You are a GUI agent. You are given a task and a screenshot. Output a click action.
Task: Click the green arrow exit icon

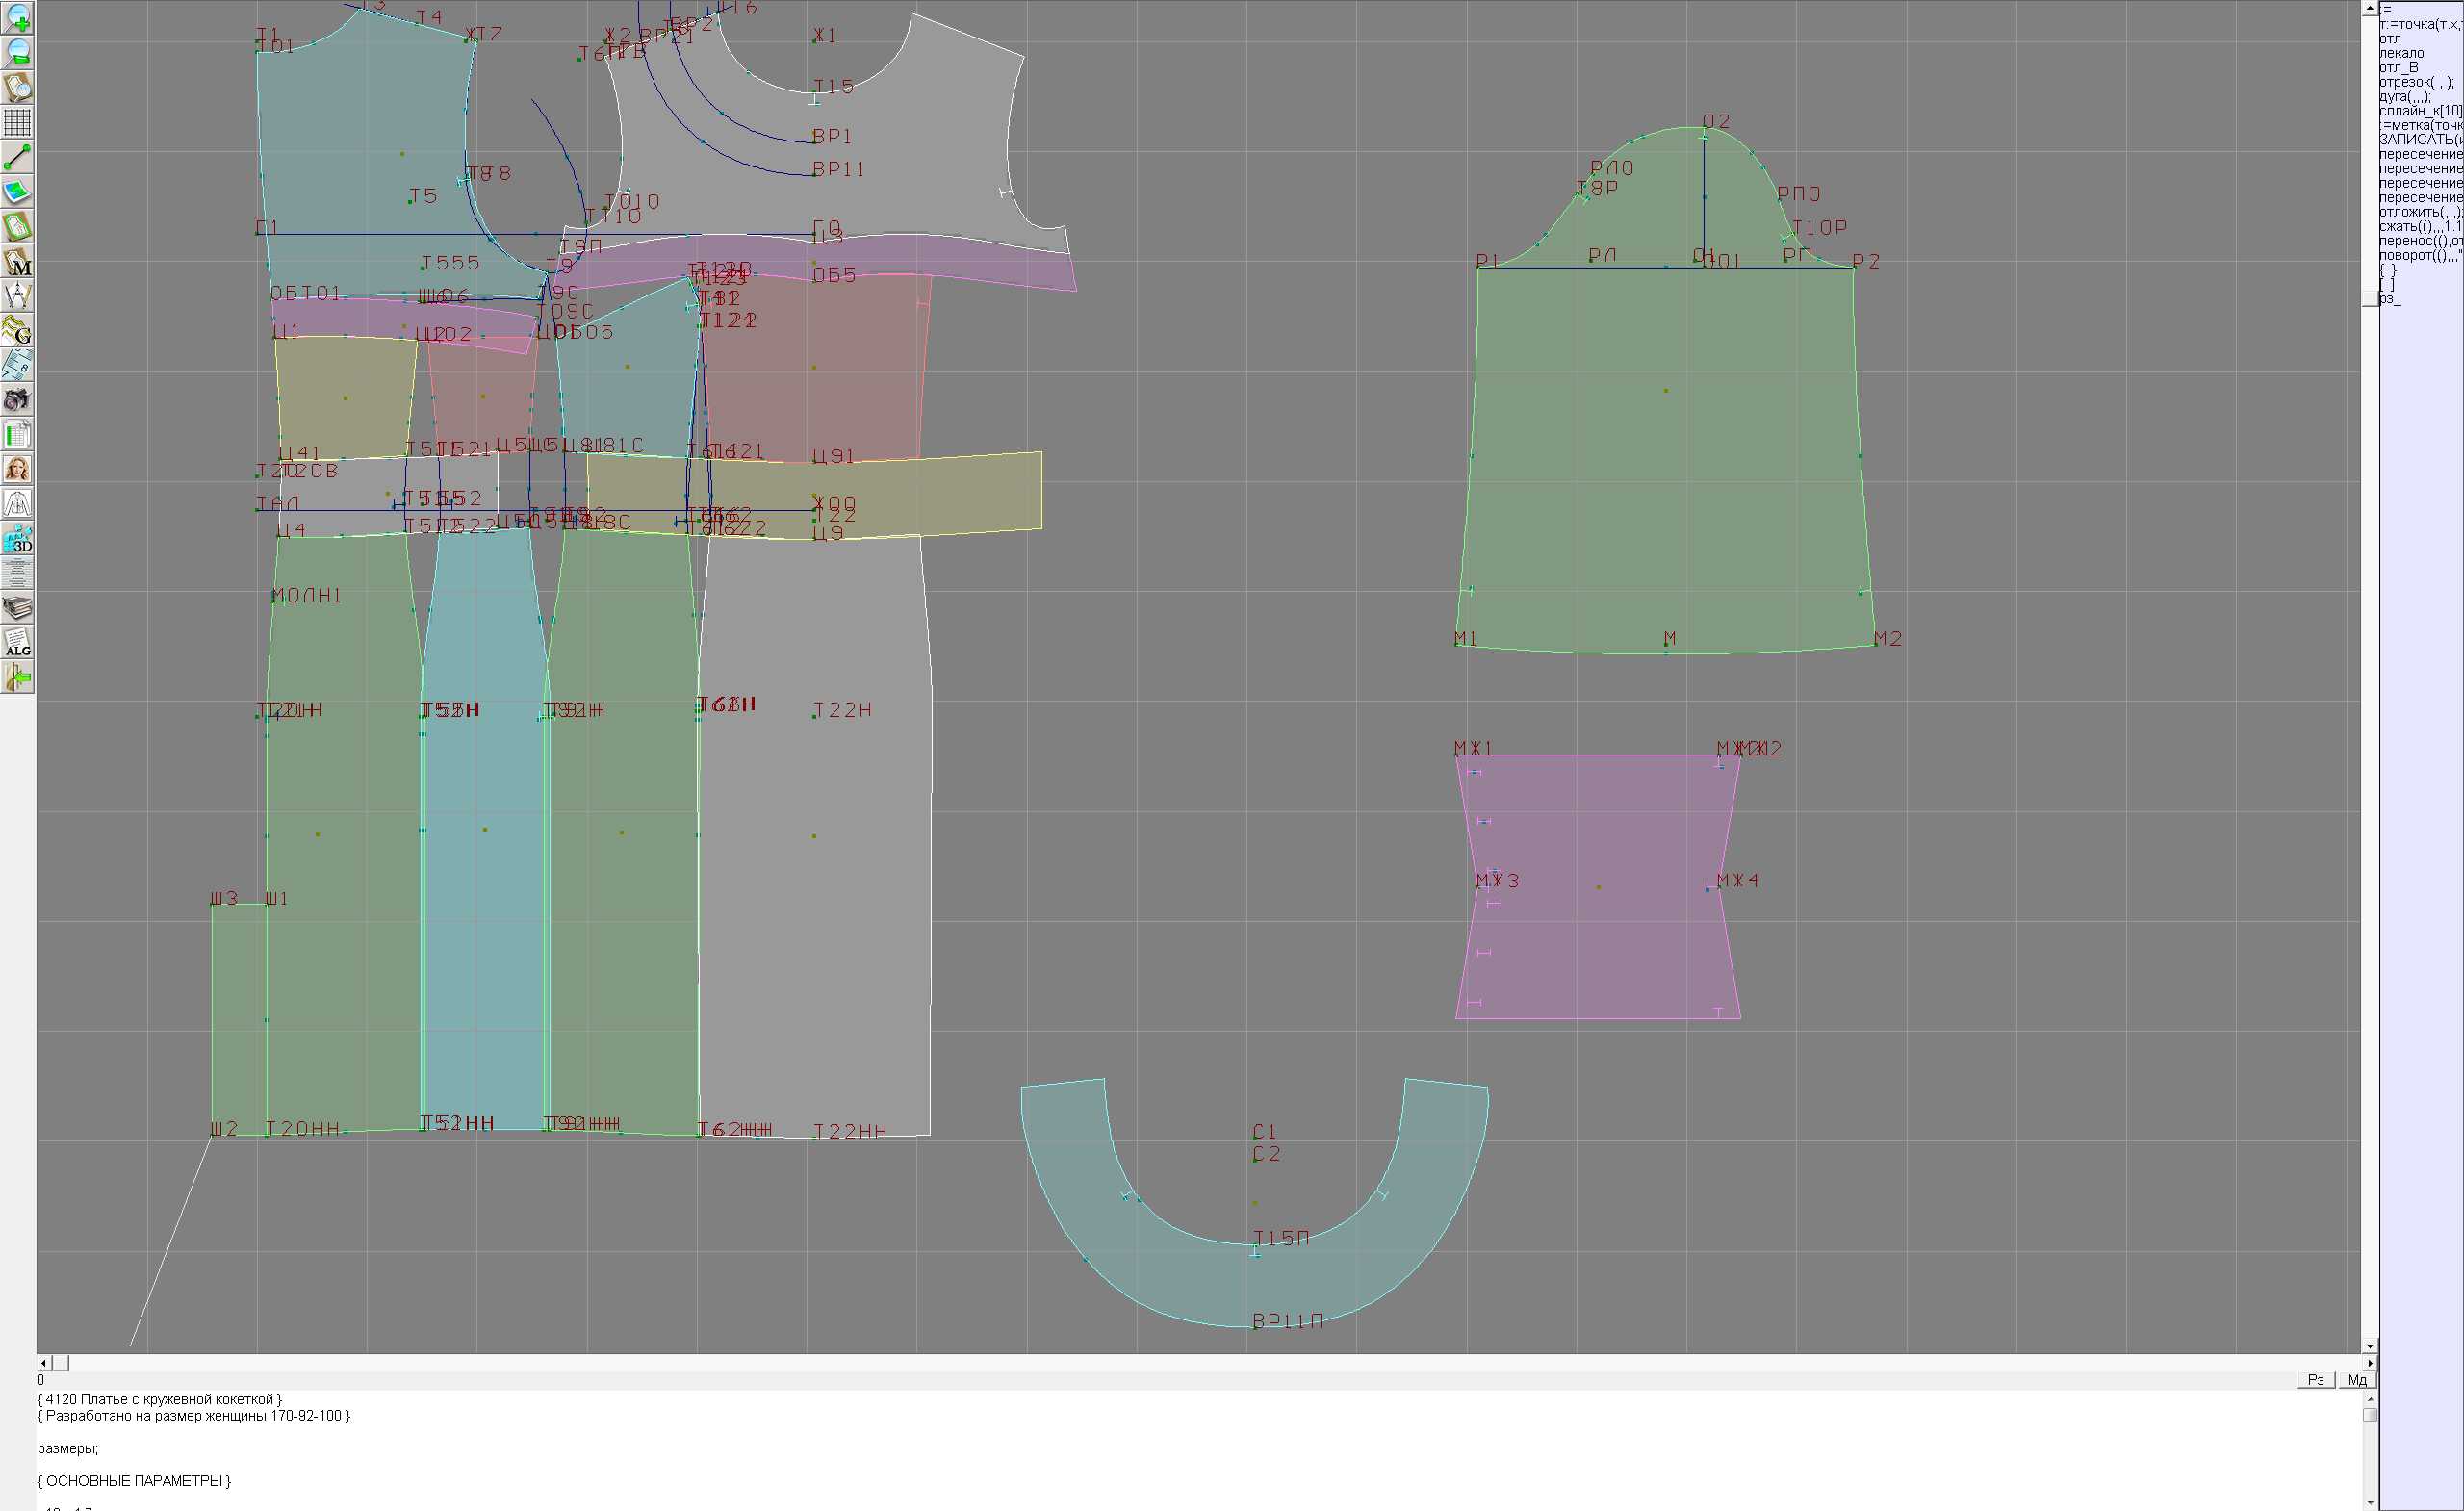coord(17,678)
